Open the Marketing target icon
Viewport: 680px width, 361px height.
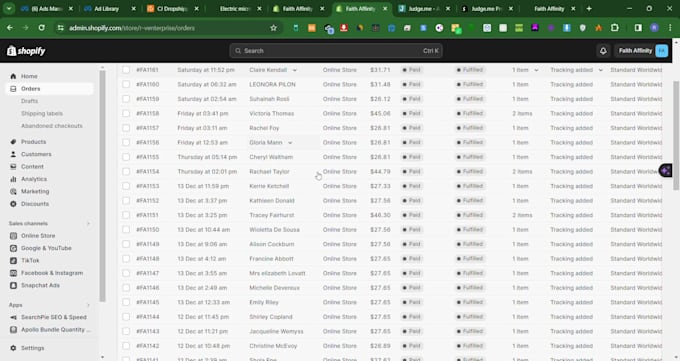[x=13, y=191]
